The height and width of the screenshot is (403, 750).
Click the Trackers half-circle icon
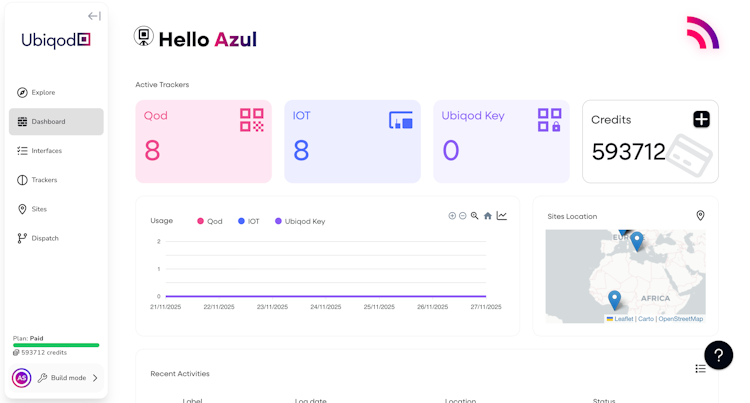22,180
